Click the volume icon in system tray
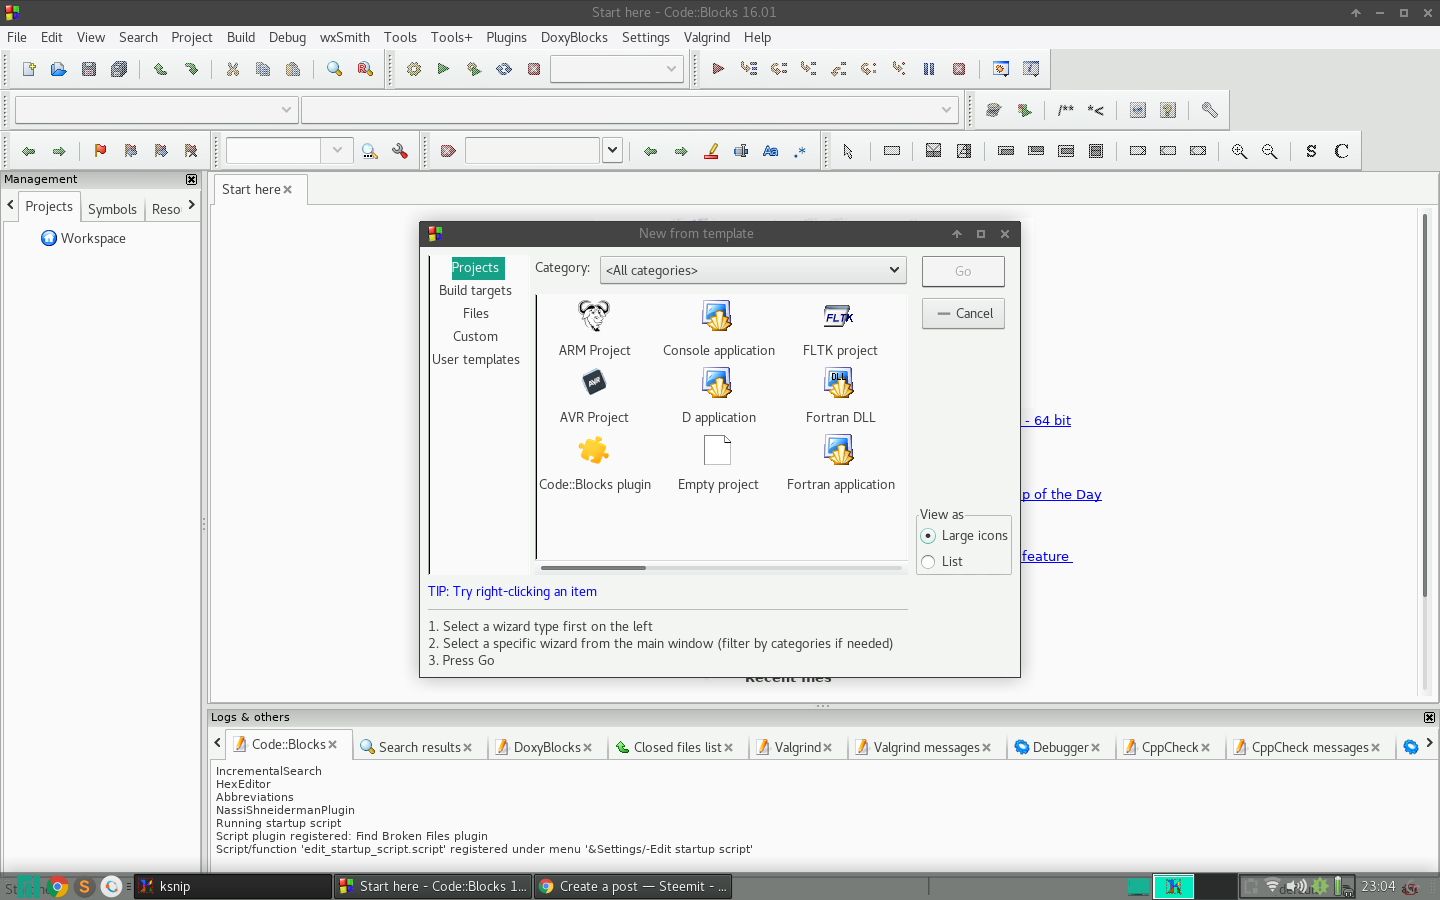 [x=1295, y=886]
